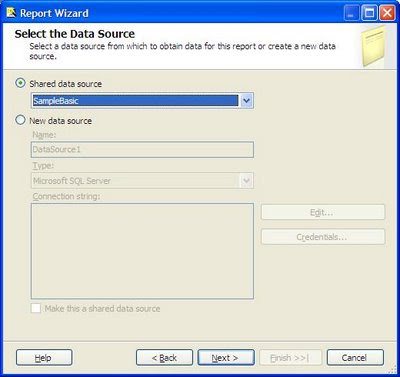
Task: Click inside the Connection string box
Action: coord(142,251)
